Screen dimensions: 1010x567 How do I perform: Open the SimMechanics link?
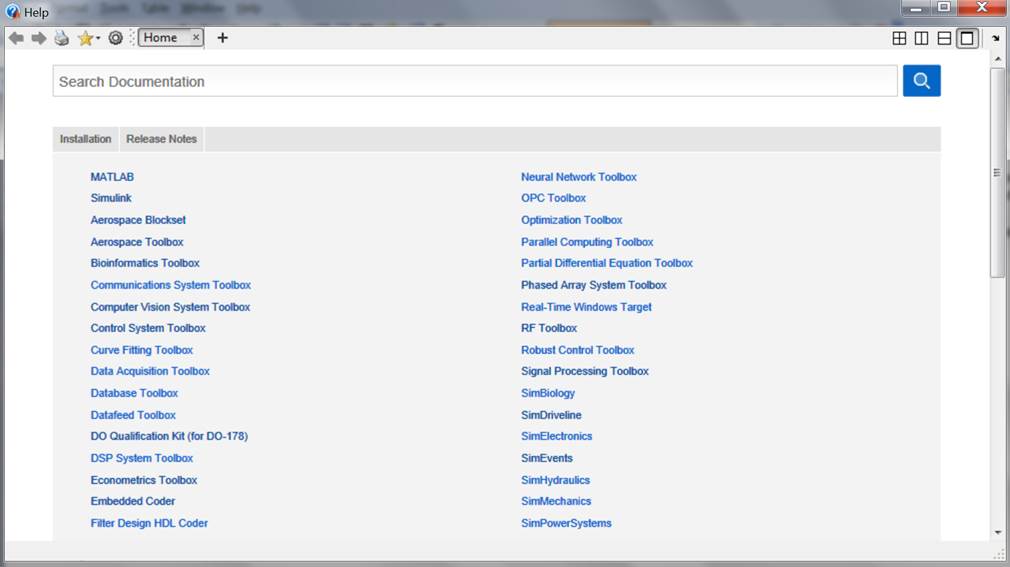click(x=556, y=501)
